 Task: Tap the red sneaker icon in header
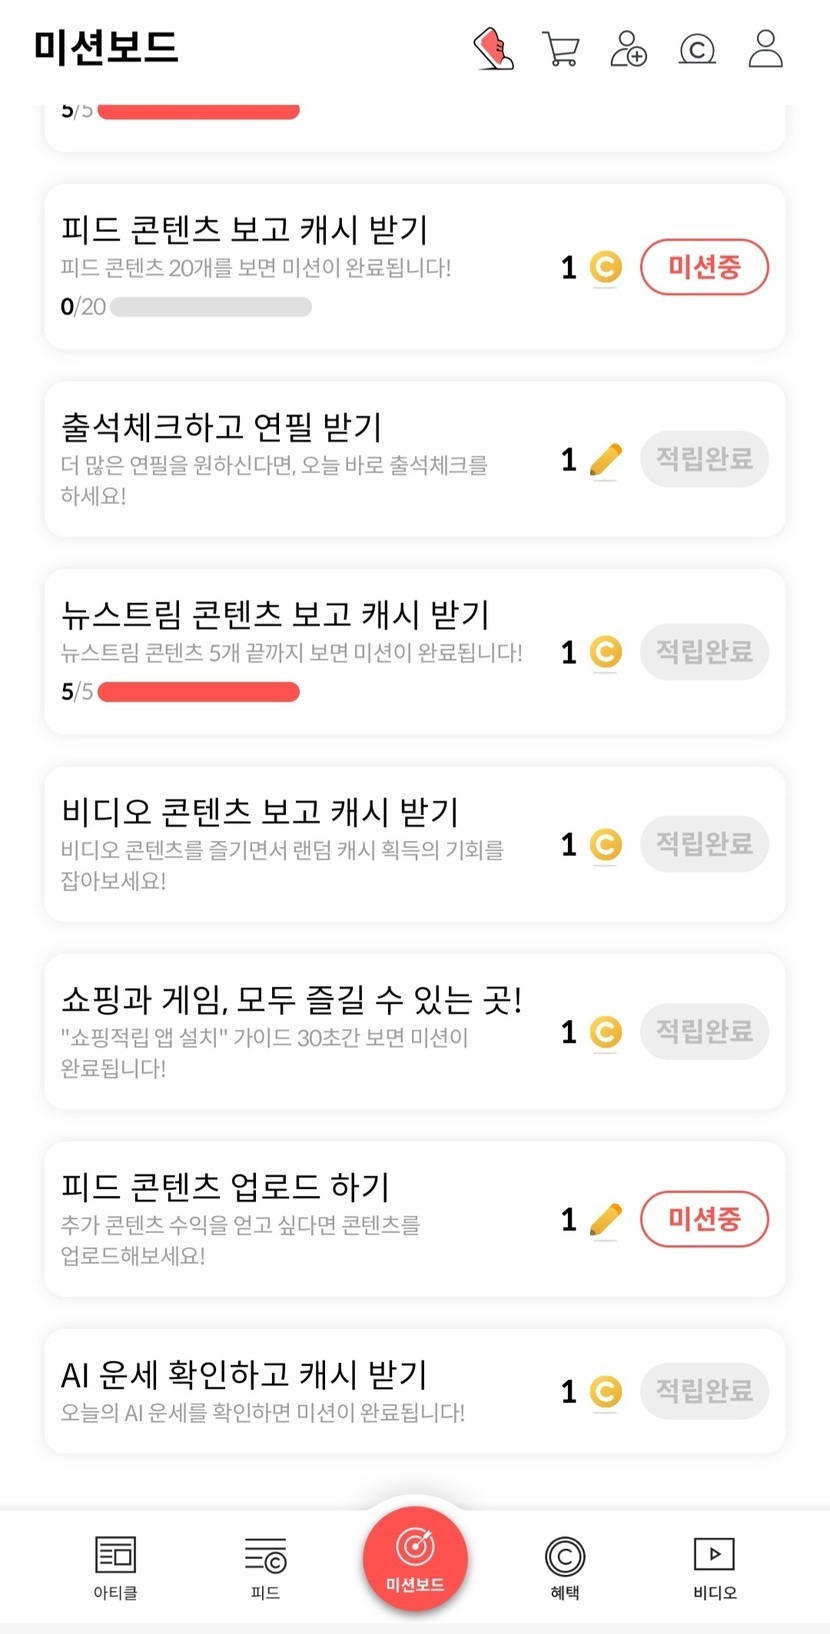(493, 48)
